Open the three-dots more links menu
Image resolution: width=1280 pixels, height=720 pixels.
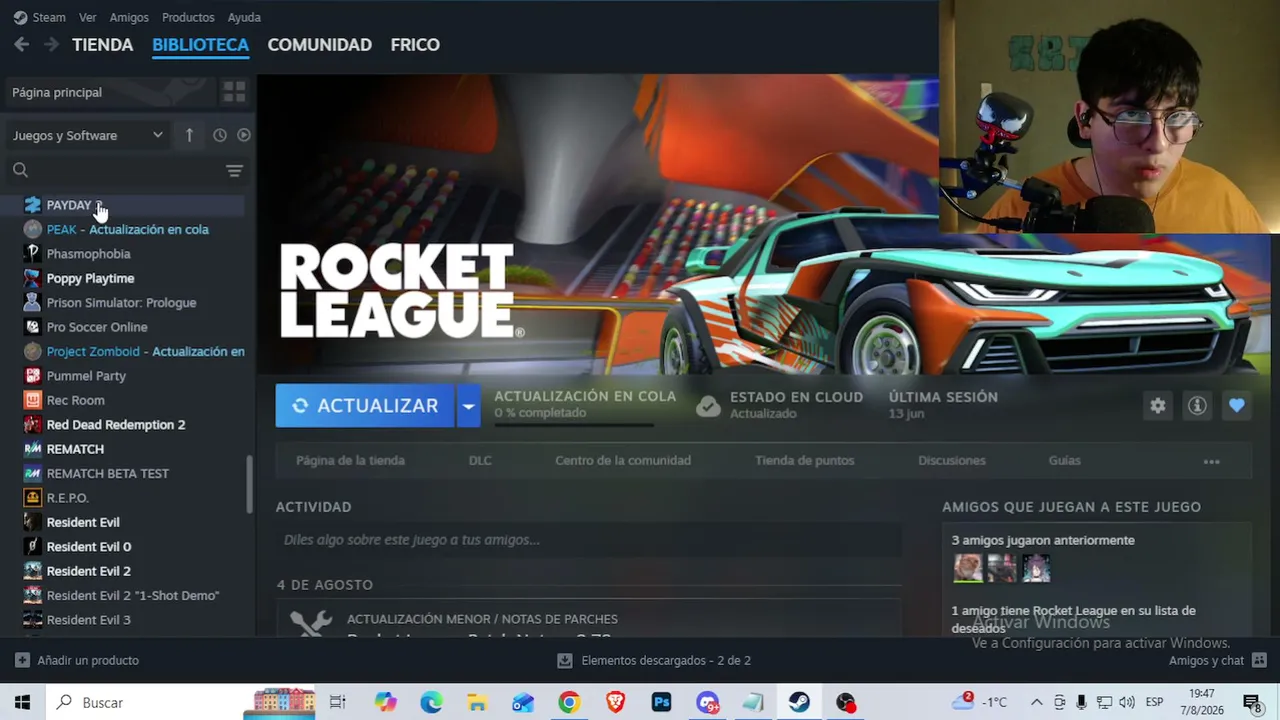pyautogui.click(x=1212, y=461)
